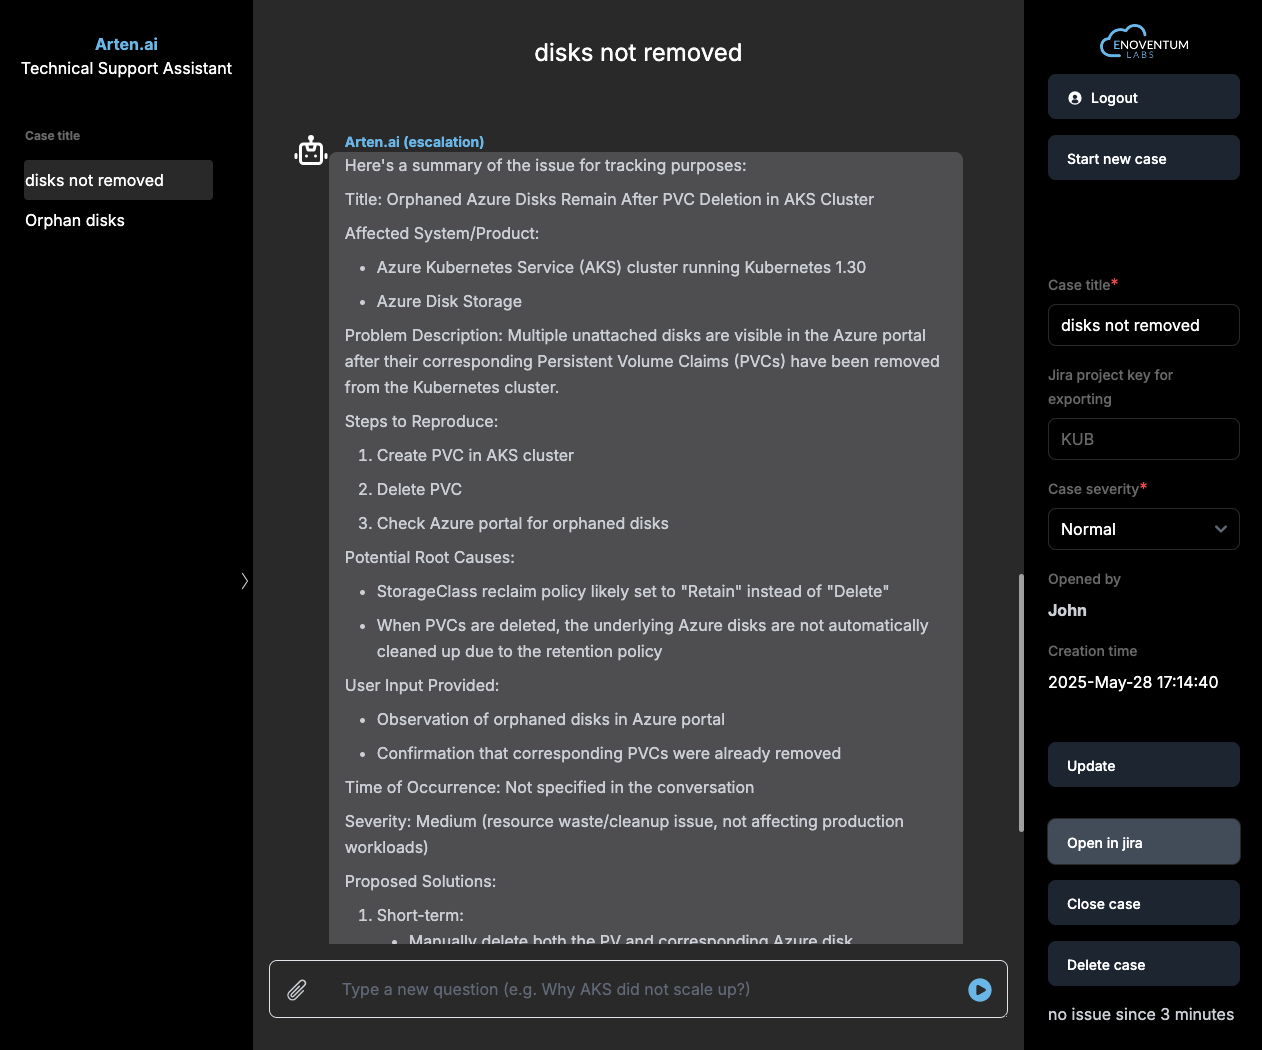This screenshot has height=1050, width=1262.
Task: Click the 'disks not removed' page heading
Action: [638, 52]
